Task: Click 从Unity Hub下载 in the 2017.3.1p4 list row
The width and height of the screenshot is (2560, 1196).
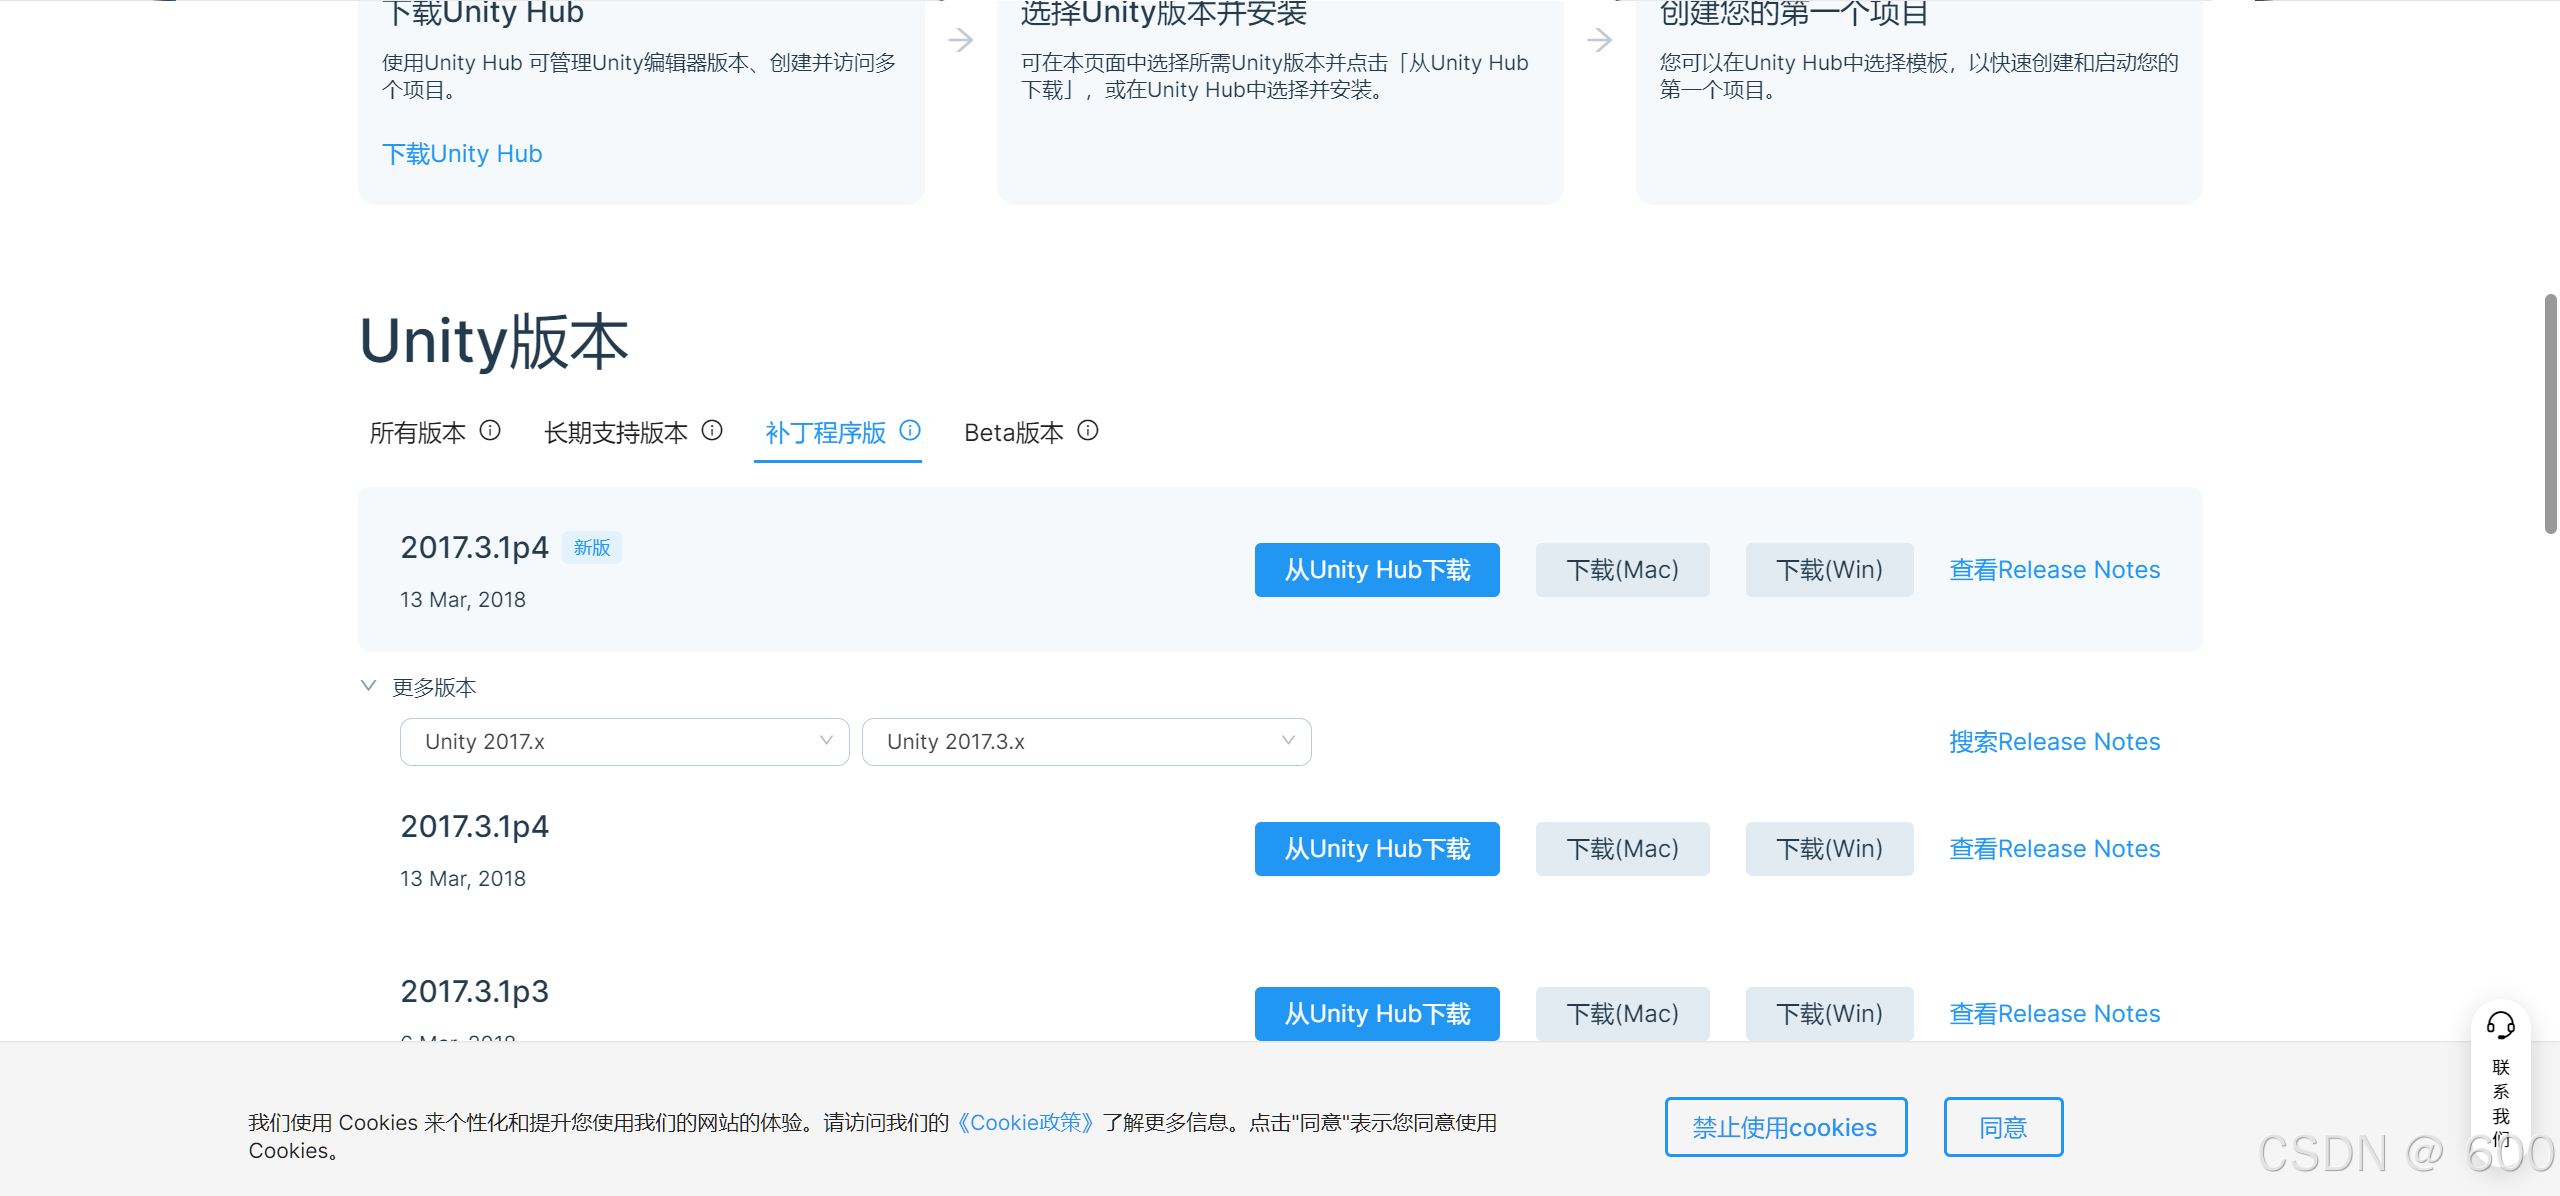Action: pos(1377,849)
